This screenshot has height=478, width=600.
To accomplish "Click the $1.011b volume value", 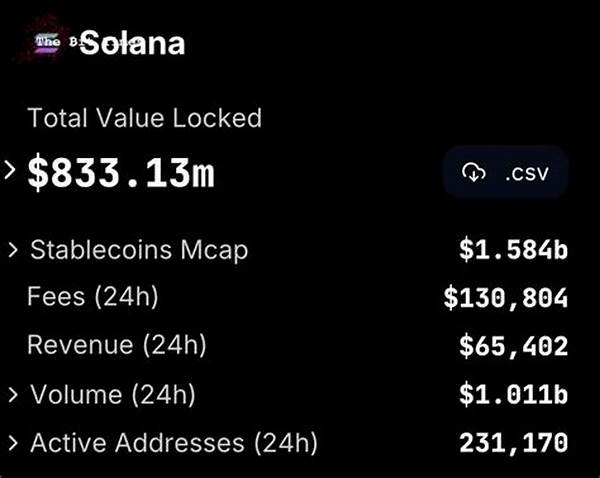I will (514, 394).
